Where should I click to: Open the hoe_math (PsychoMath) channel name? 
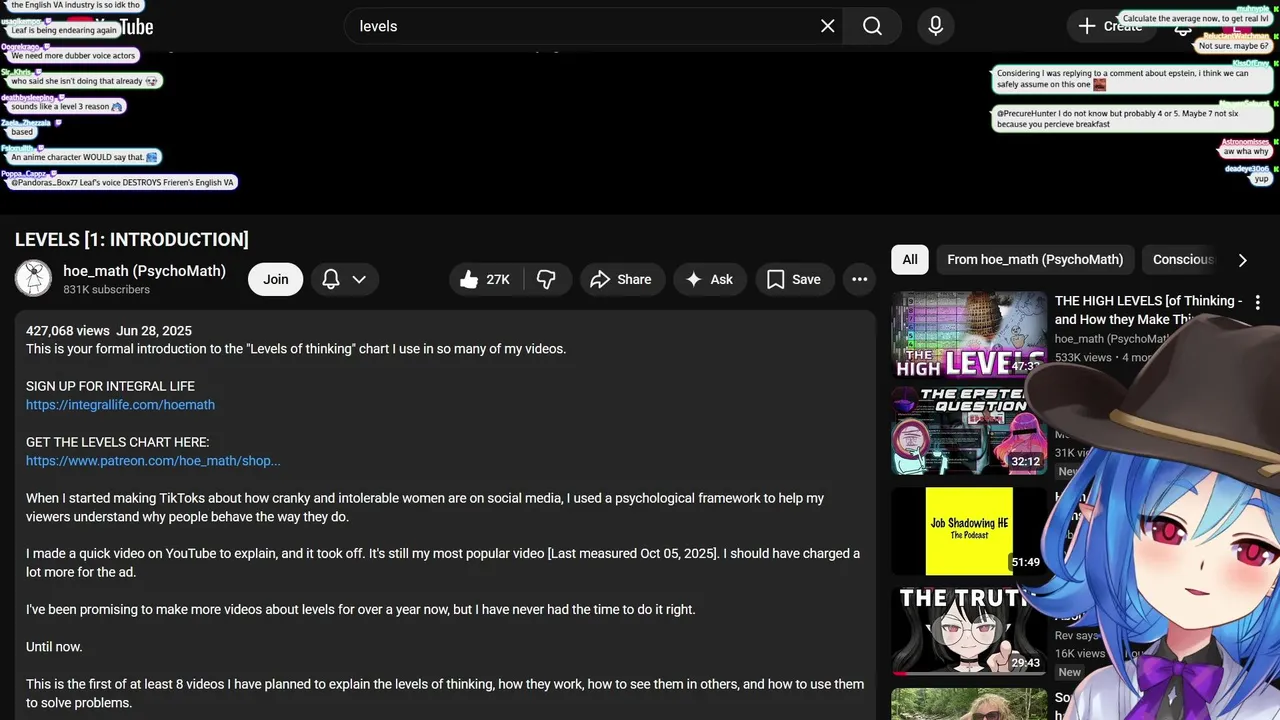144,271
